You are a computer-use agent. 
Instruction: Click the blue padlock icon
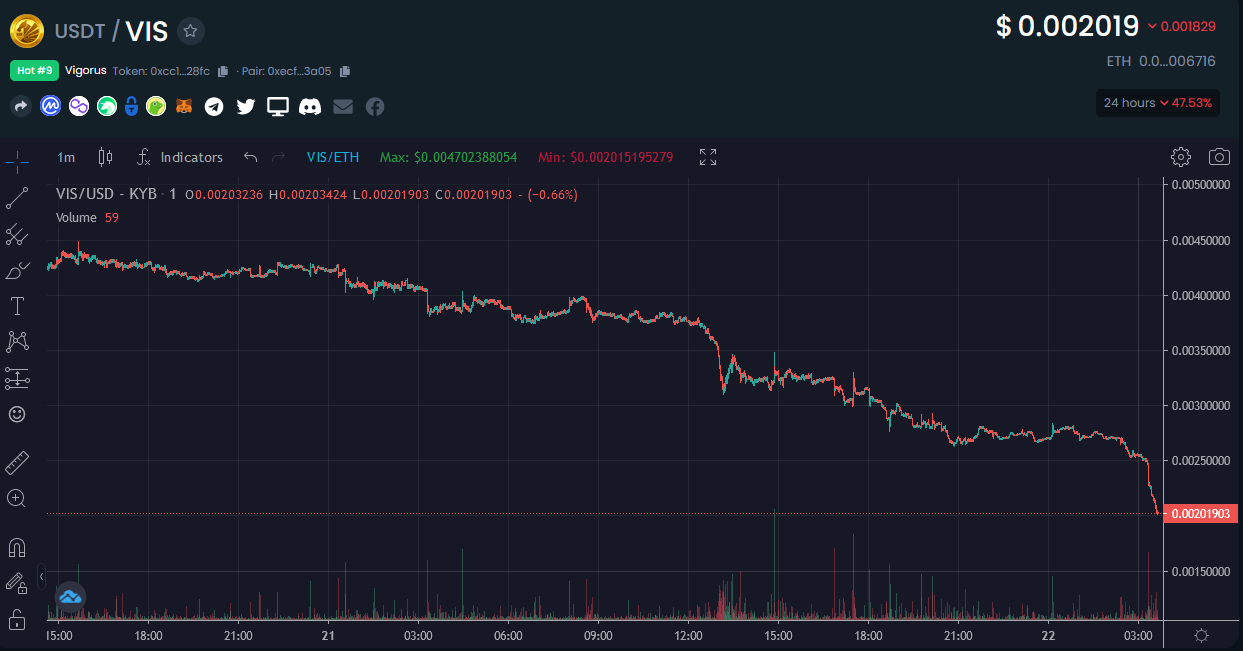(130, 106)
